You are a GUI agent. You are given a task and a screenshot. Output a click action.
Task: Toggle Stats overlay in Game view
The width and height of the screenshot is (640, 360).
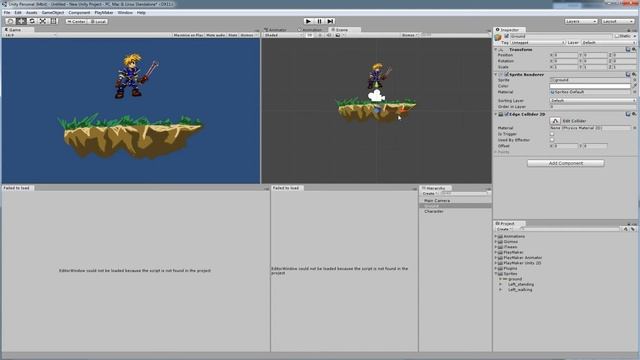click(233, 36)
